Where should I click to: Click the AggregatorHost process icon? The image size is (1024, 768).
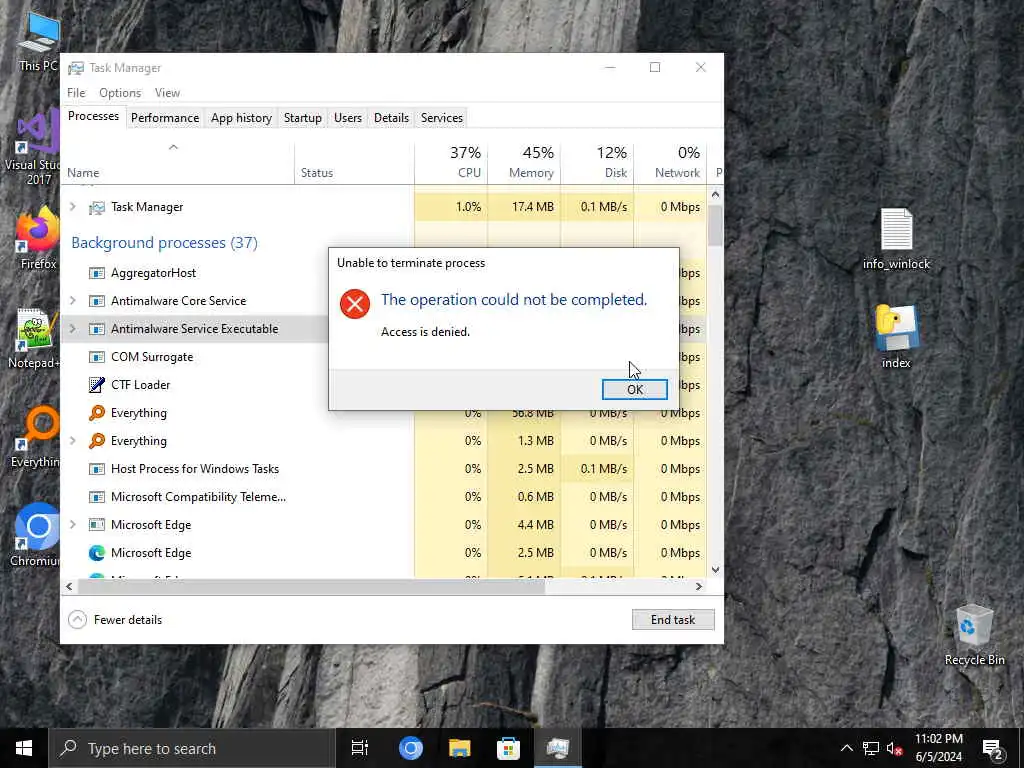(x=97, y=272)
